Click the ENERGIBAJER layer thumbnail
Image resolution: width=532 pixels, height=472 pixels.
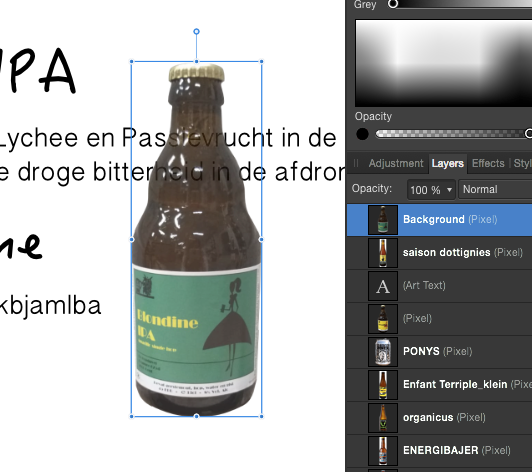(383, 450)
